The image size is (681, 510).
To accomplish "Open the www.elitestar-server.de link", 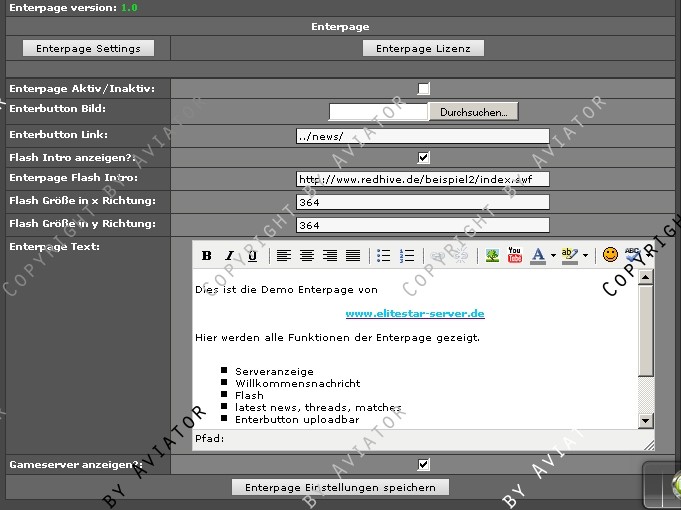I will click(x=415, y=314).
